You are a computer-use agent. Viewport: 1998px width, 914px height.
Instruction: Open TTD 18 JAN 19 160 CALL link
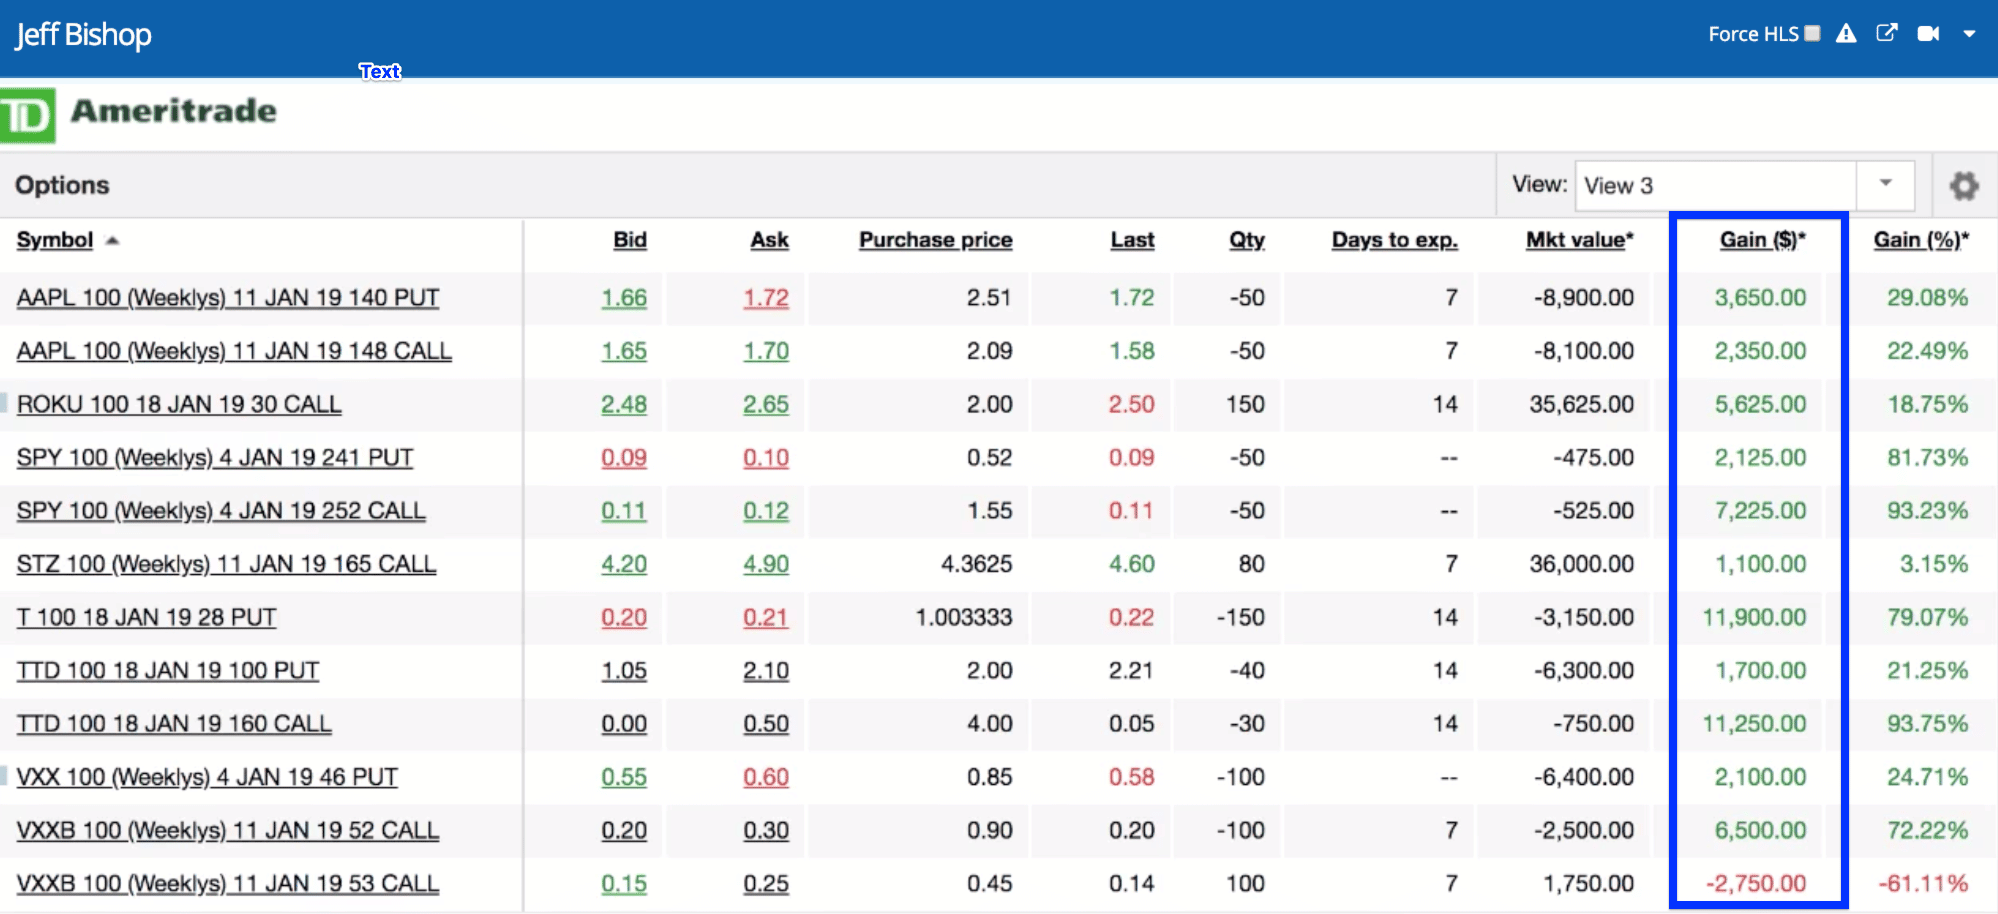pos(174,724)
